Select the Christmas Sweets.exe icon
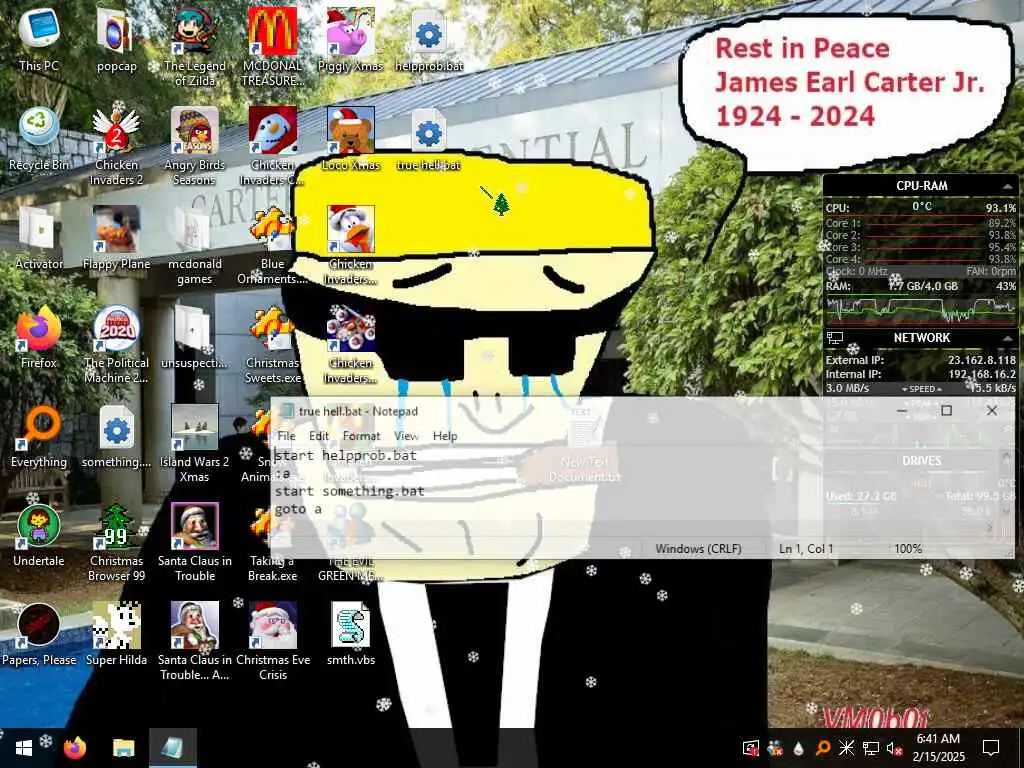 tap(272, 345)
